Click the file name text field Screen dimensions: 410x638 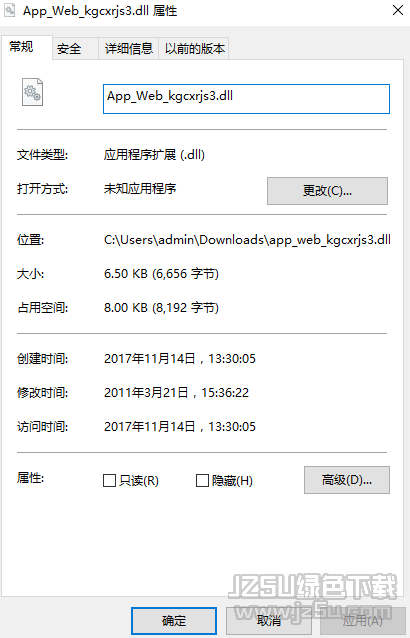pyautogui.click(x=246, y=99)
